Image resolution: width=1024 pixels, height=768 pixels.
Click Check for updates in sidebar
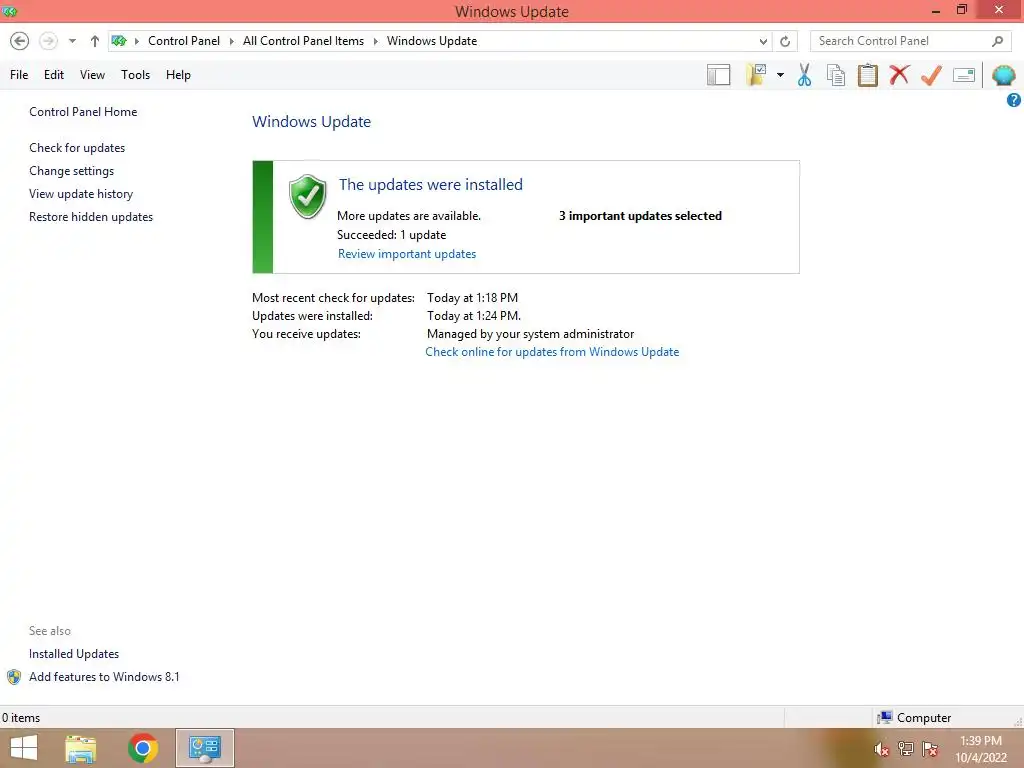click(x=77, y=148)
